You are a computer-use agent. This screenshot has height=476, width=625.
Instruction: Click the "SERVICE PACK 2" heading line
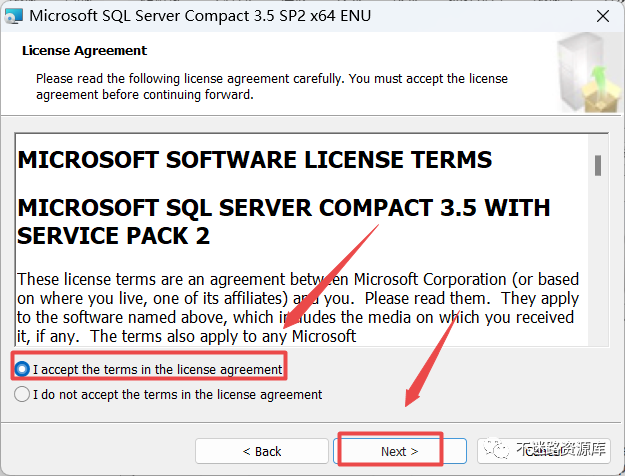113,236
